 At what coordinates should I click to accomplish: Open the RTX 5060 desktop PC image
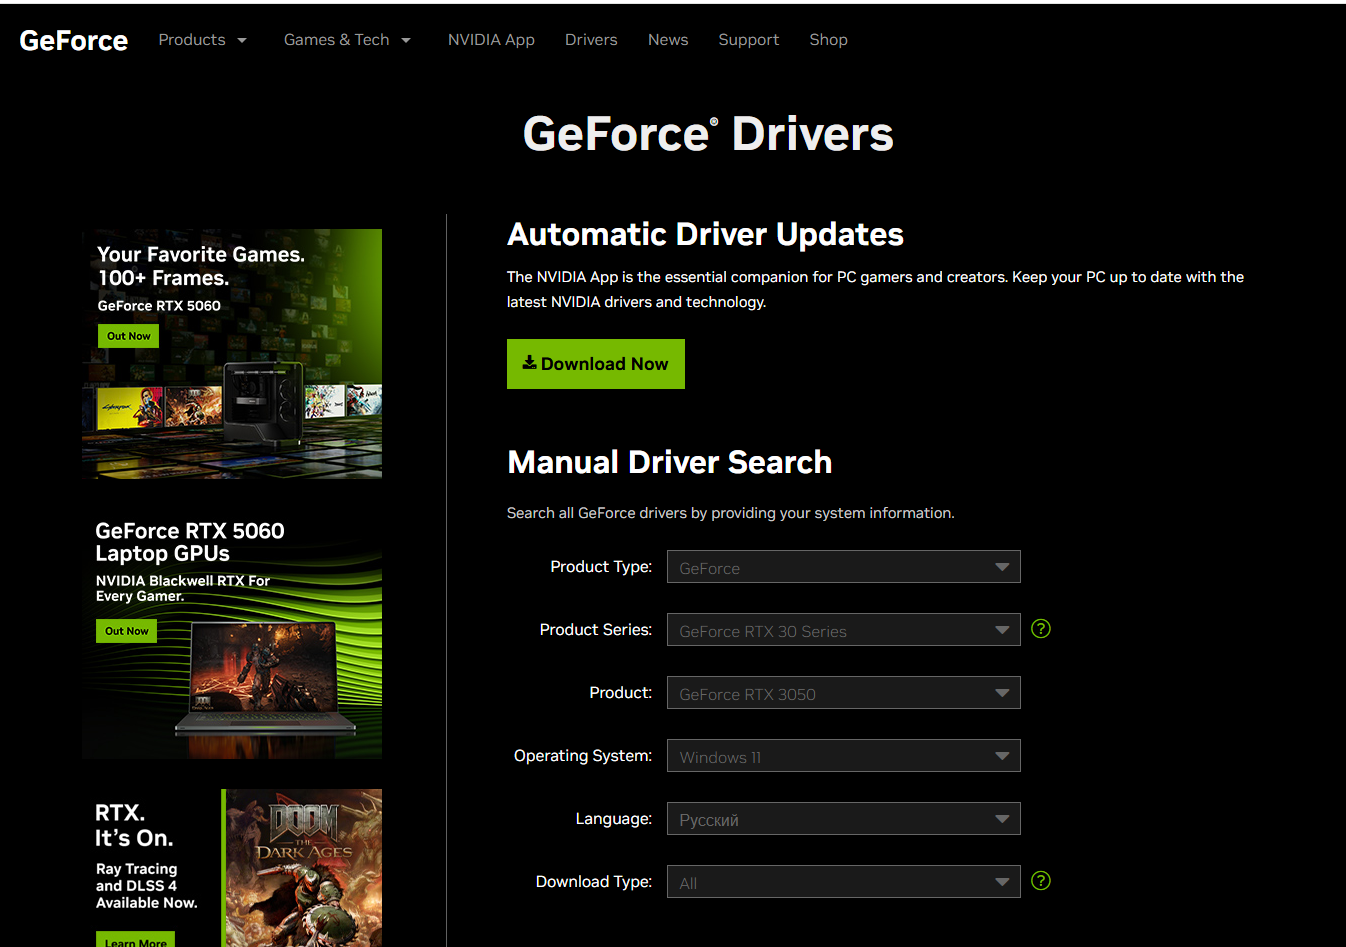click(x=264, y=402)
